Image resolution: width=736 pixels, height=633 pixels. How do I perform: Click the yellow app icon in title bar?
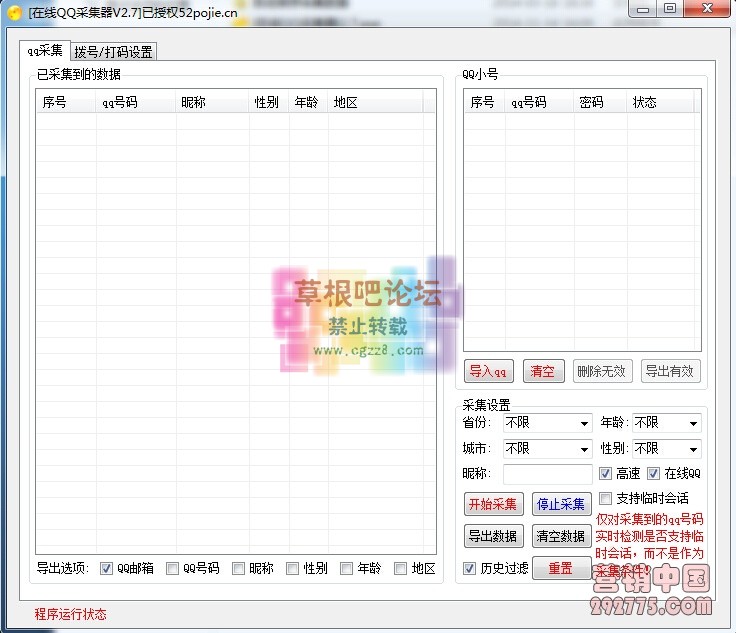pyautogui.click(x=15, y=13)
